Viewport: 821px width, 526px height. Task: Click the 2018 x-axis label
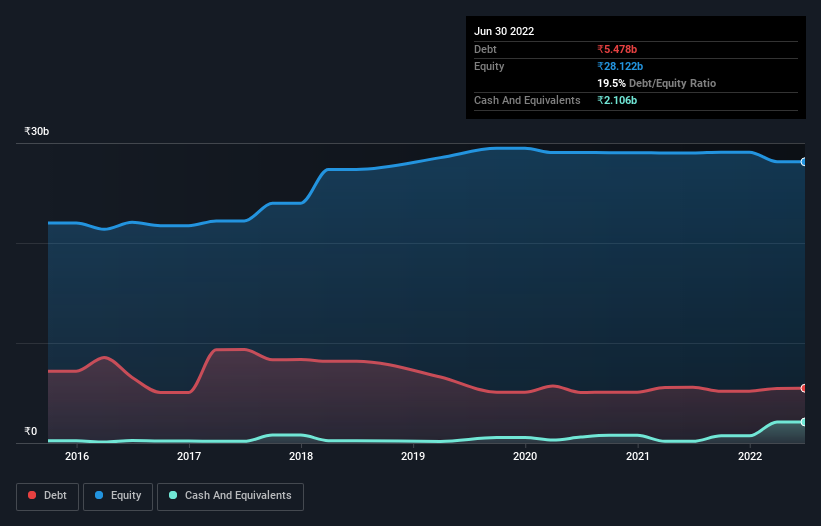[x=301, y=456]
